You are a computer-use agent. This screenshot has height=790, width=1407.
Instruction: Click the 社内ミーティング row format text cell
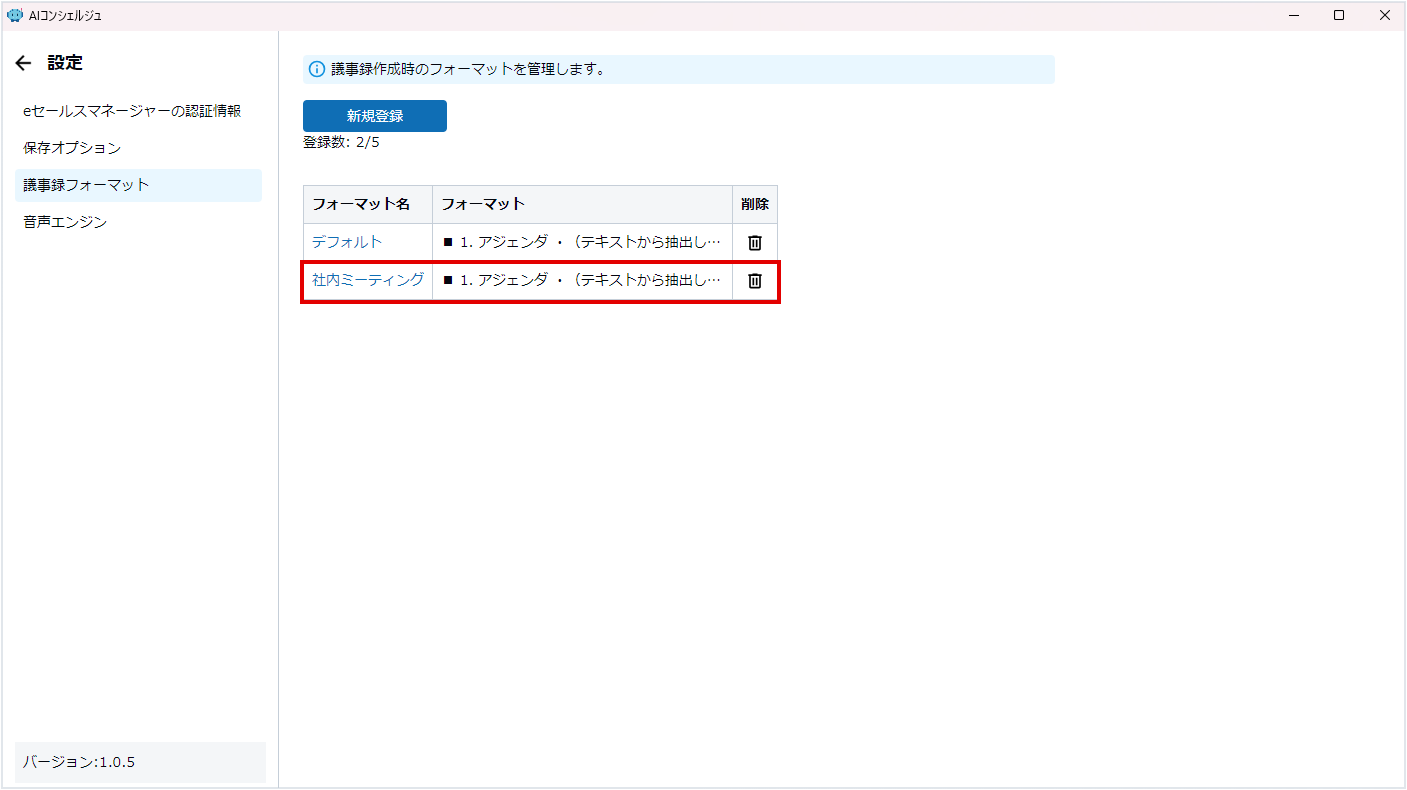coord(581,280)
